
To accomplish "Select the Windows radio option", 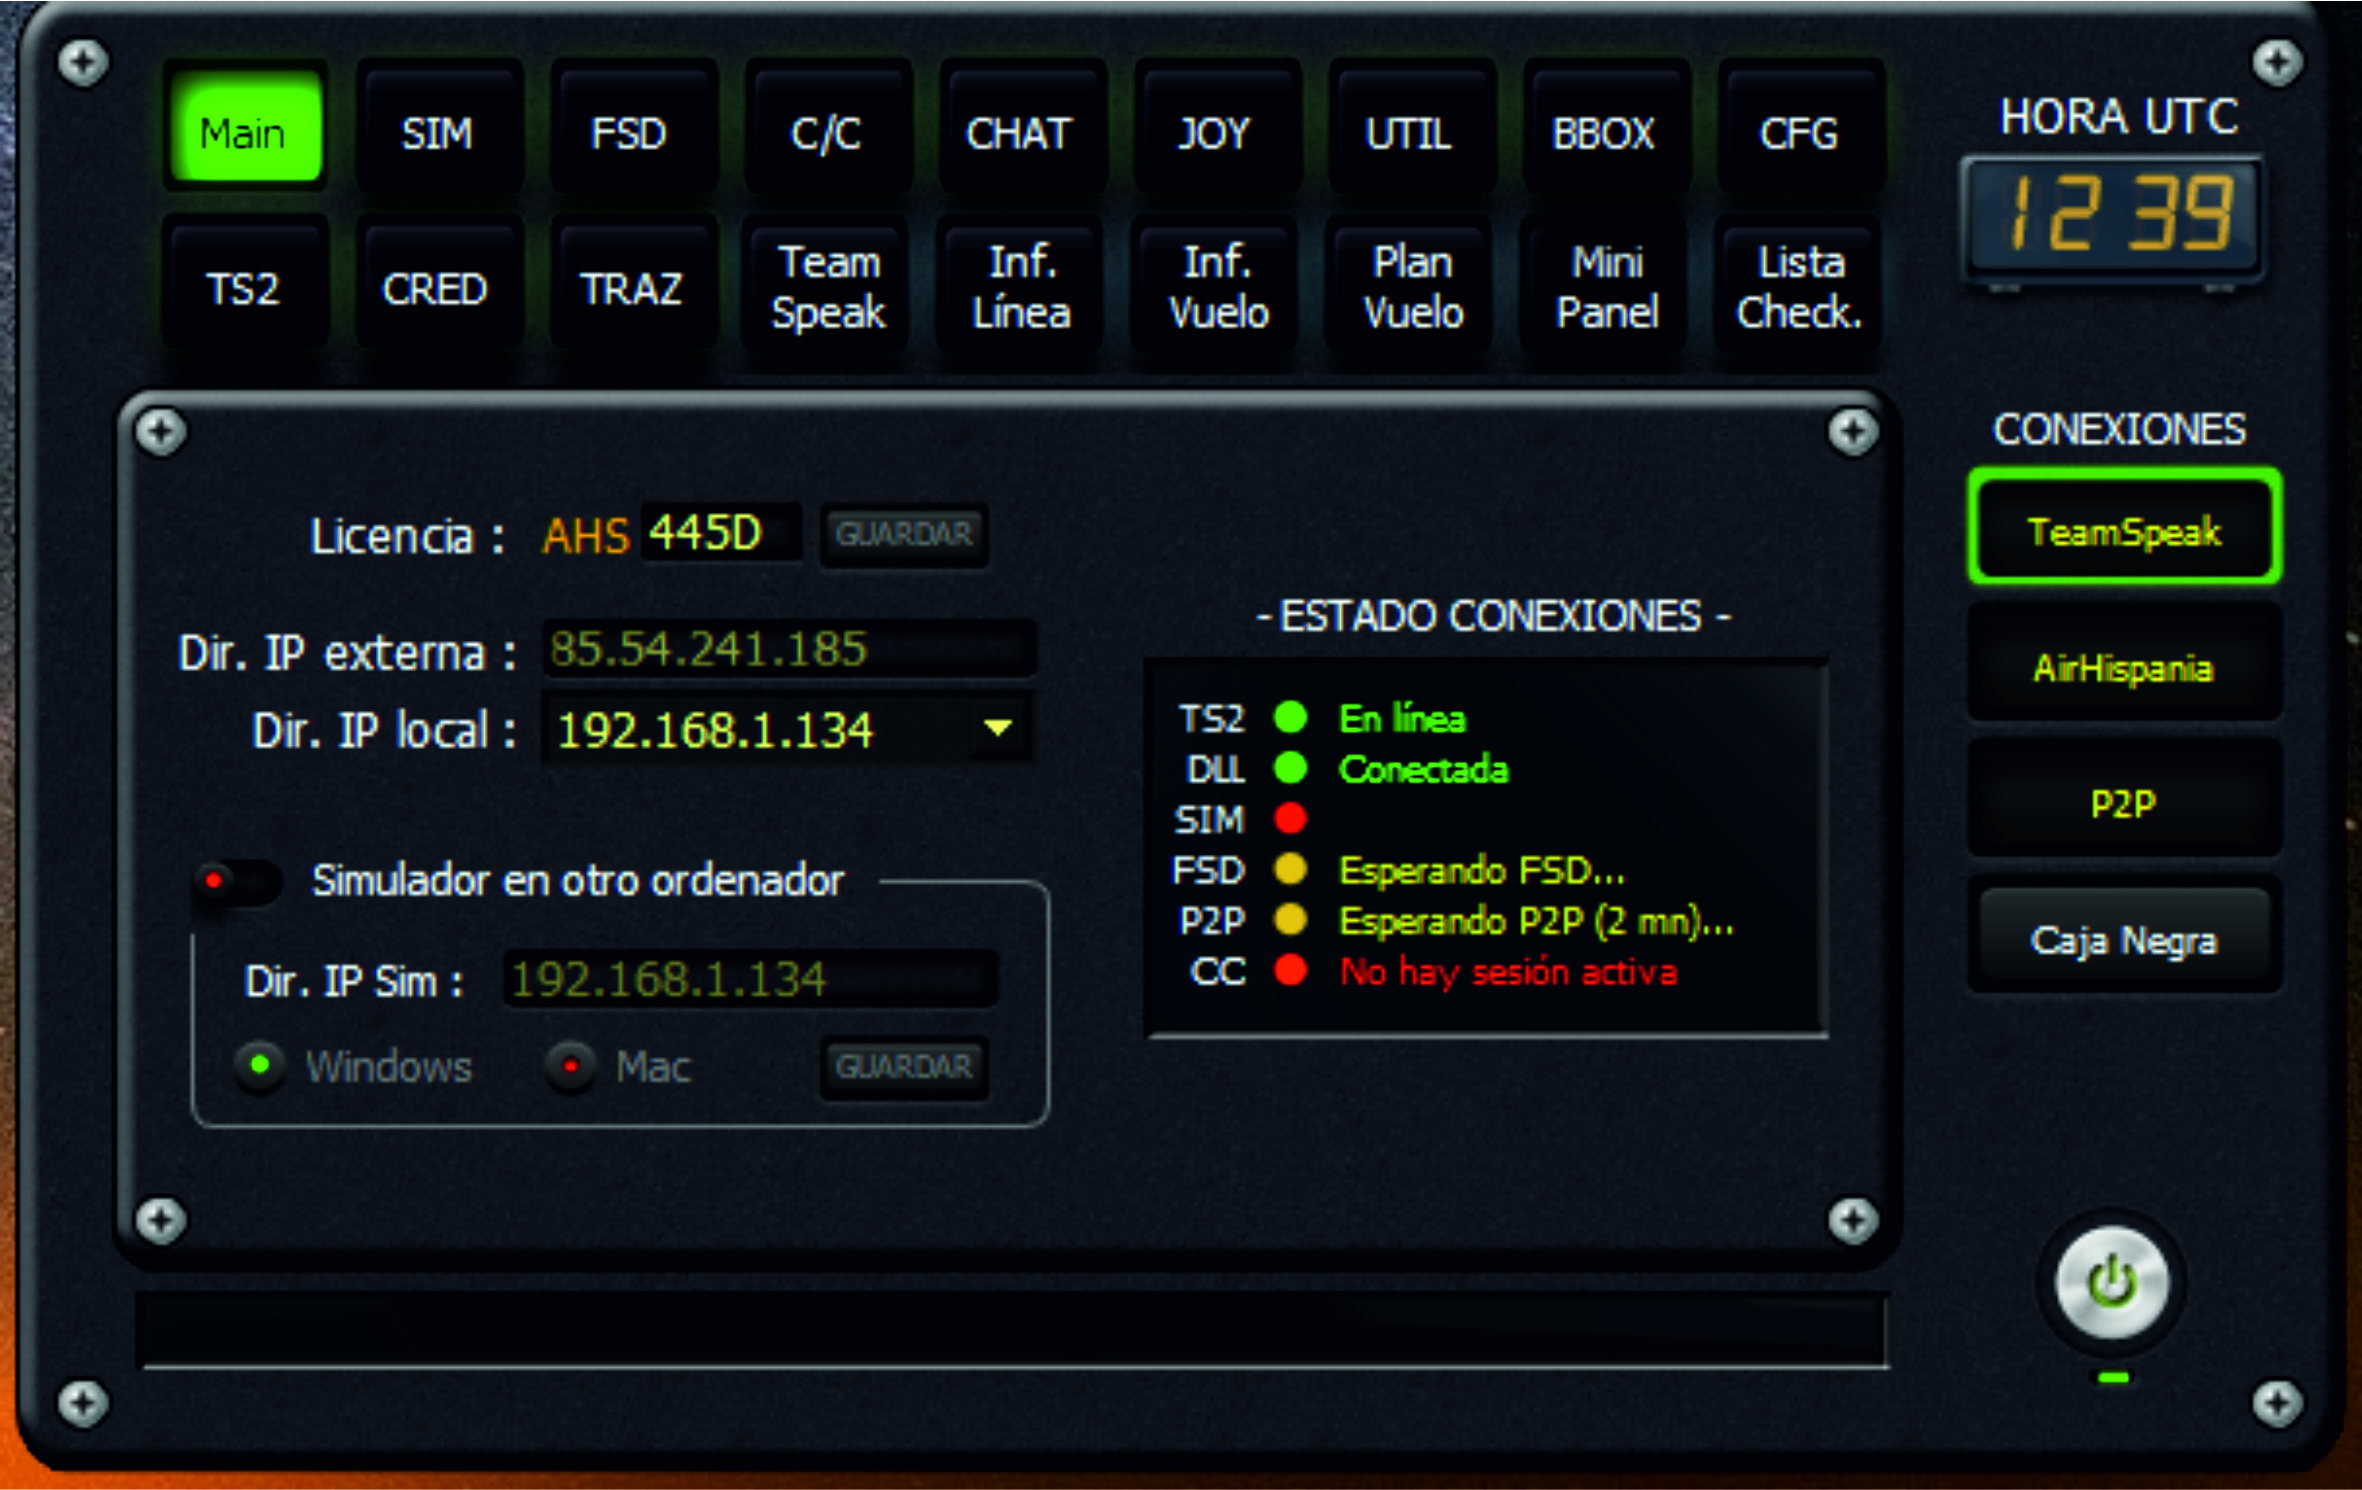I will click(260, 1065).
